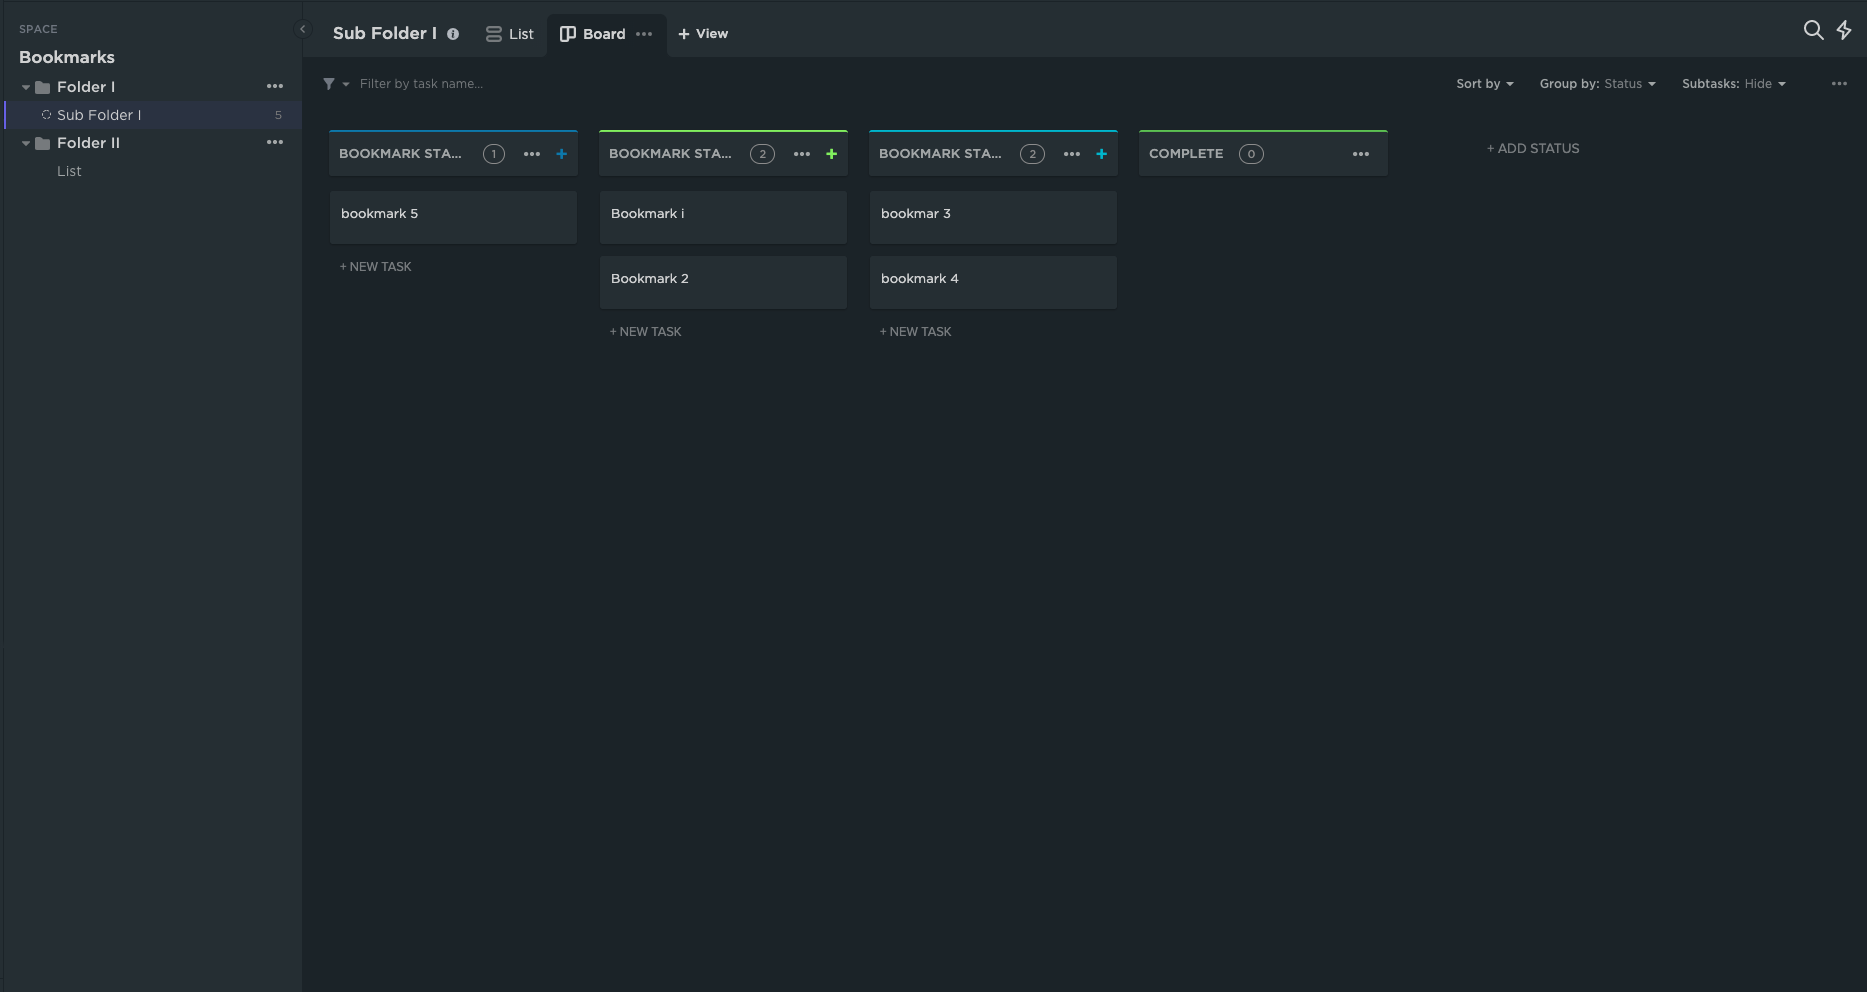Open Folder I ellipsis options

tap(275, 87)
